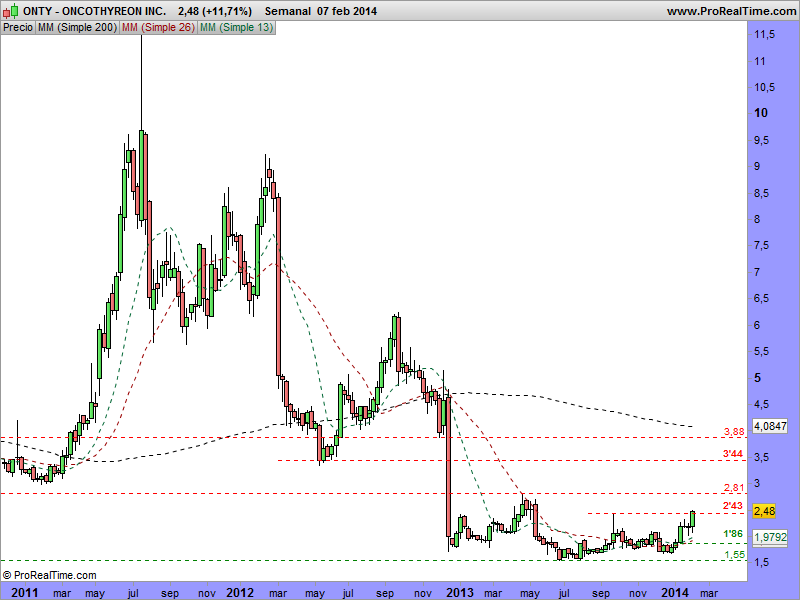The height and width of the screenshot is (600, 800).
Task: Click the 4,0847 moving average value box
Action: coord(770,426)
